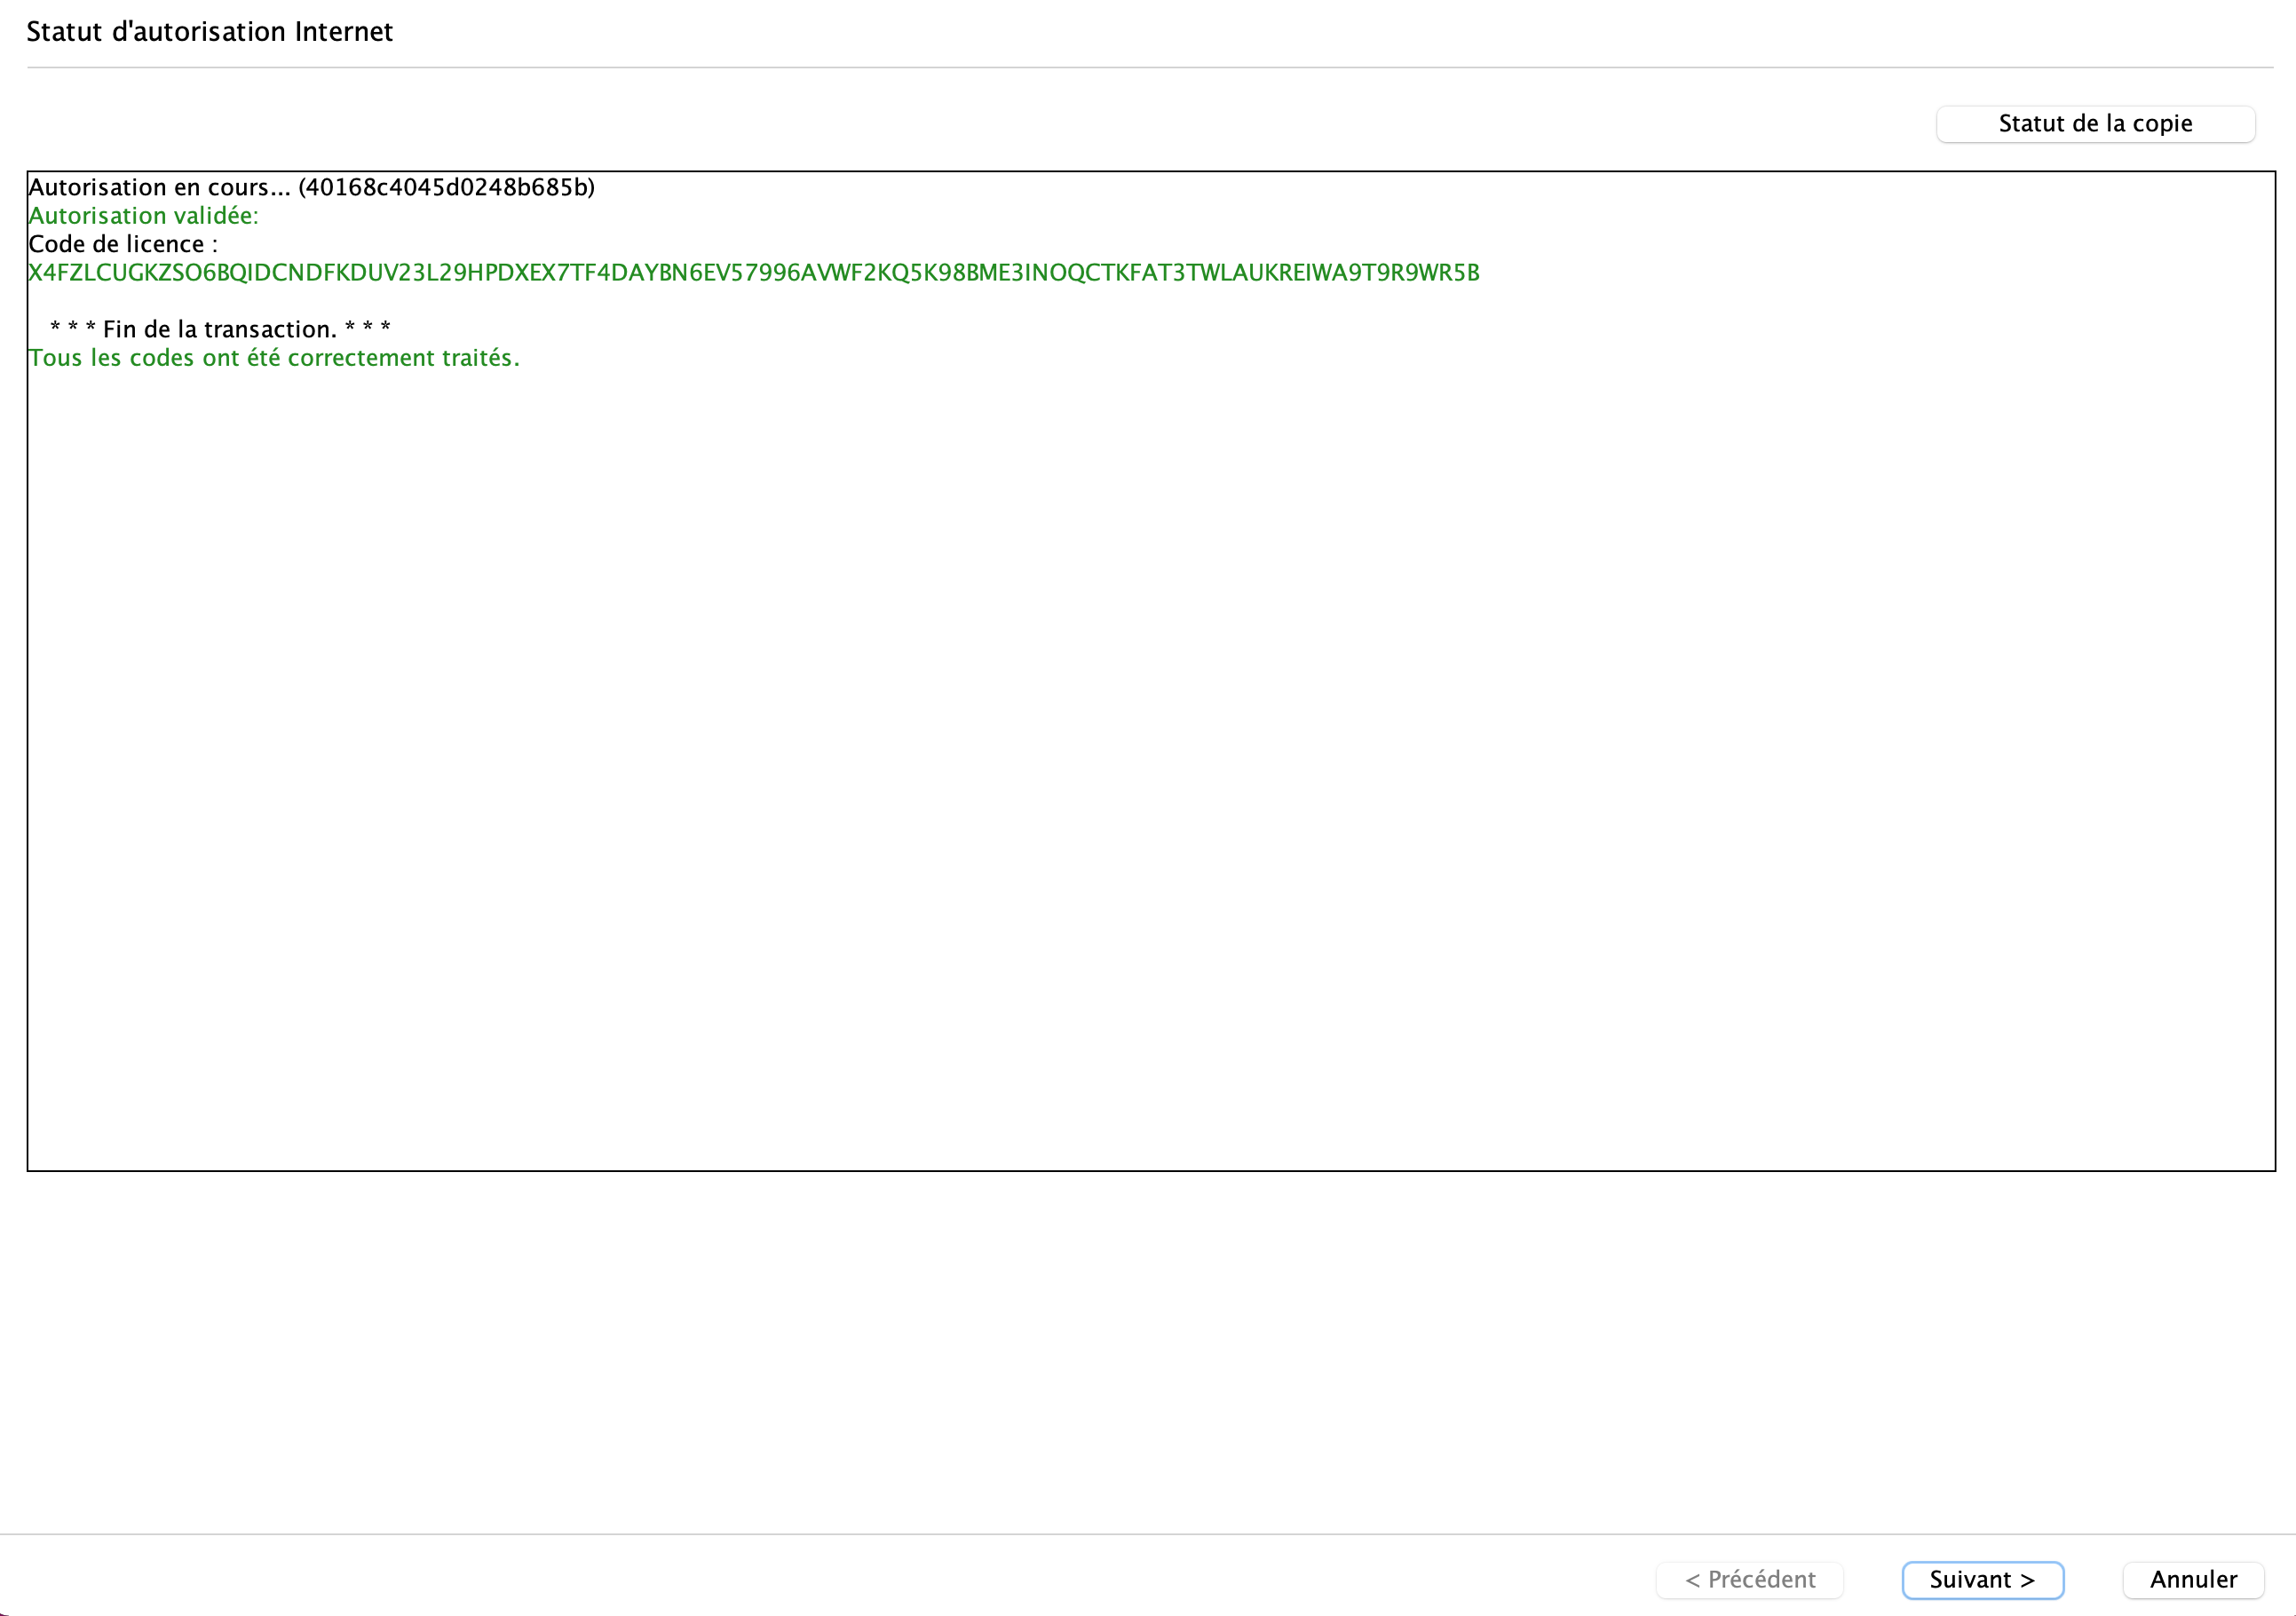This screenshot has width=2296, height=1616.
Task: Click 'Fin de la transaction.' text
Action: tap(219, 330)
